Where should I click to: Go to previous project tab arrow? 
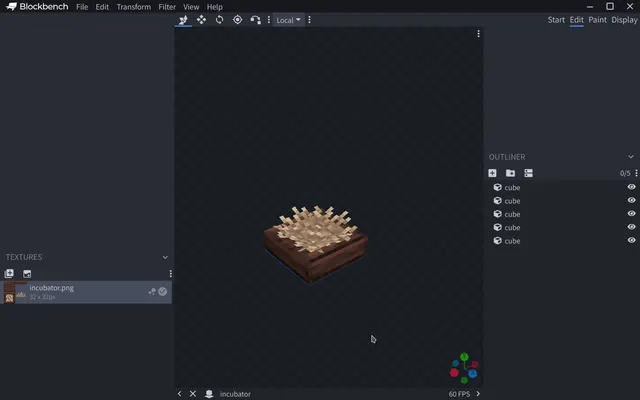point(180,393)
